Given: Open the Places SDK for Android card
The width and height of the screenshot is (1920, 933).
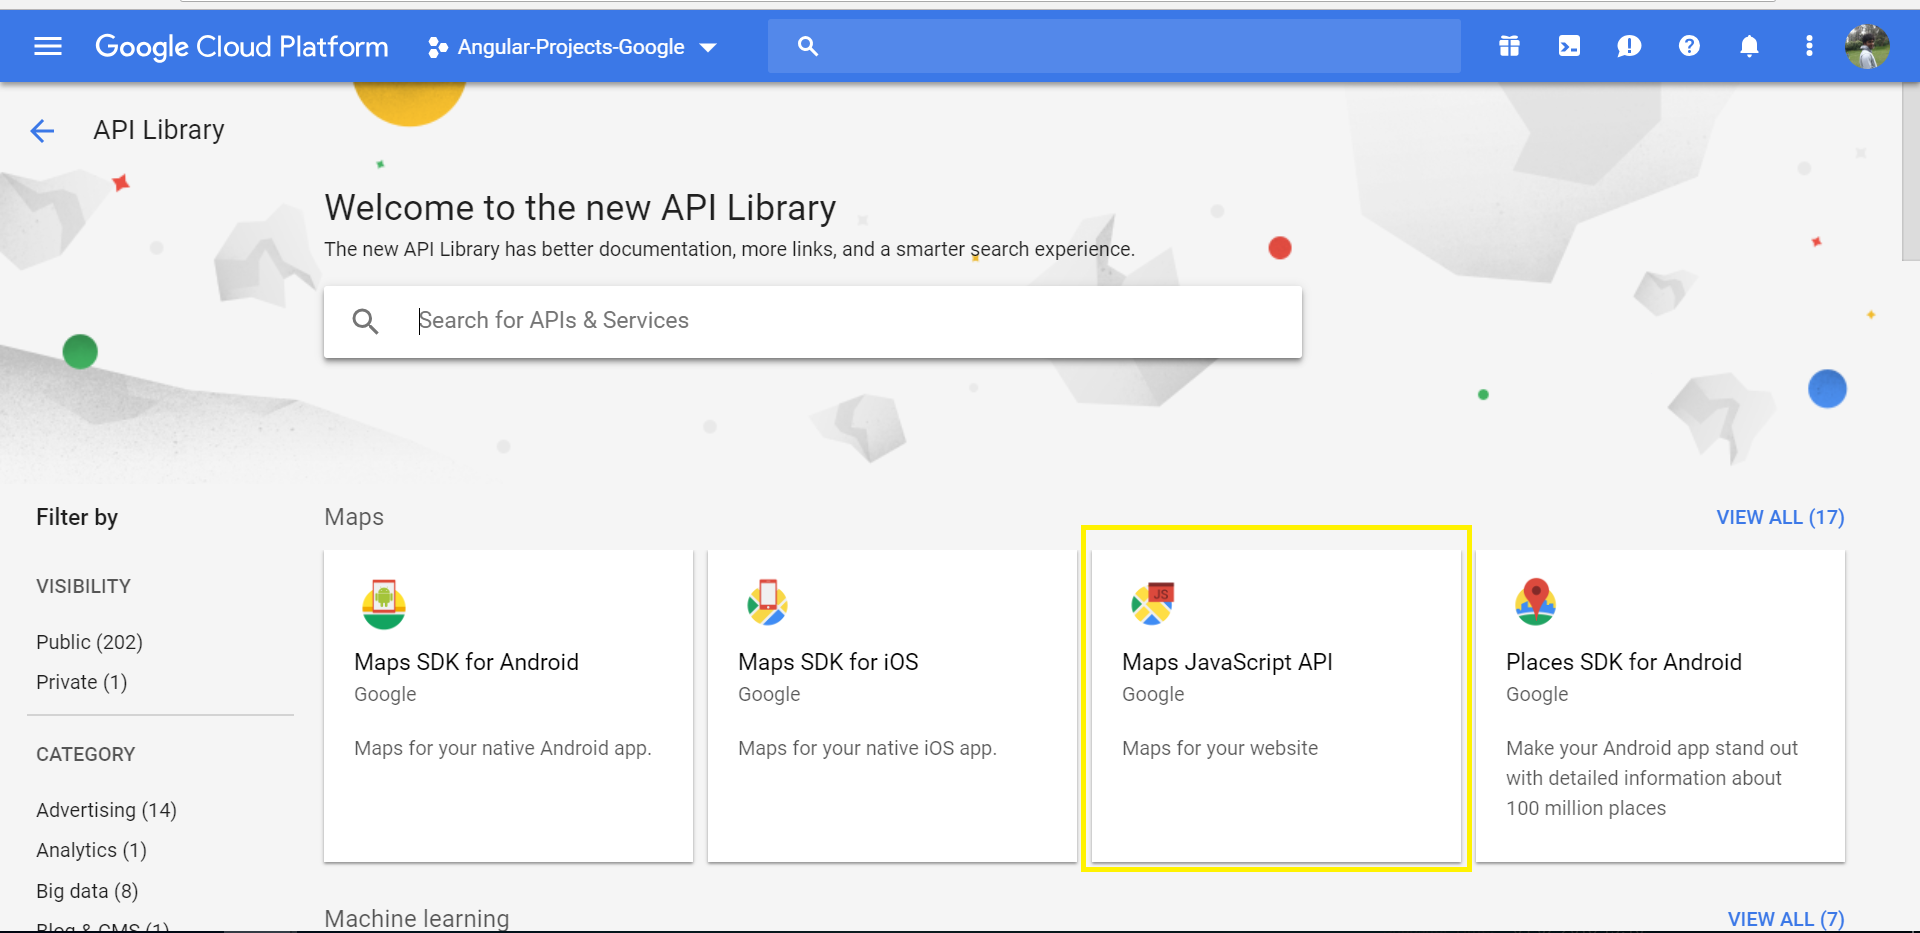Looking at the screenshot, I should click(x=1660, y=705).
